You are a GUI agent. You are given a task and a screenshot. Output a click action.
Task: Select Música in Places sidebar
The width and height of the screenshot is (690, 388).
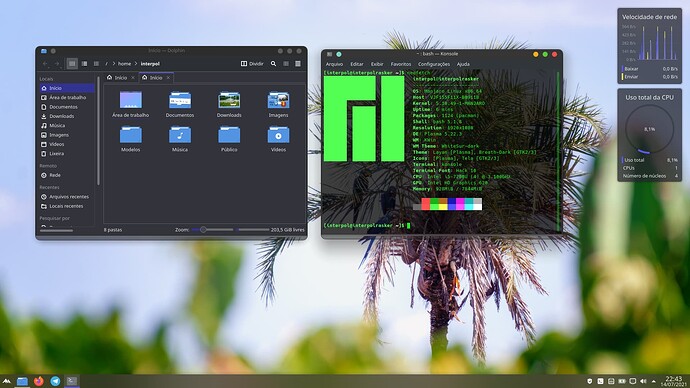coord(67,125)
